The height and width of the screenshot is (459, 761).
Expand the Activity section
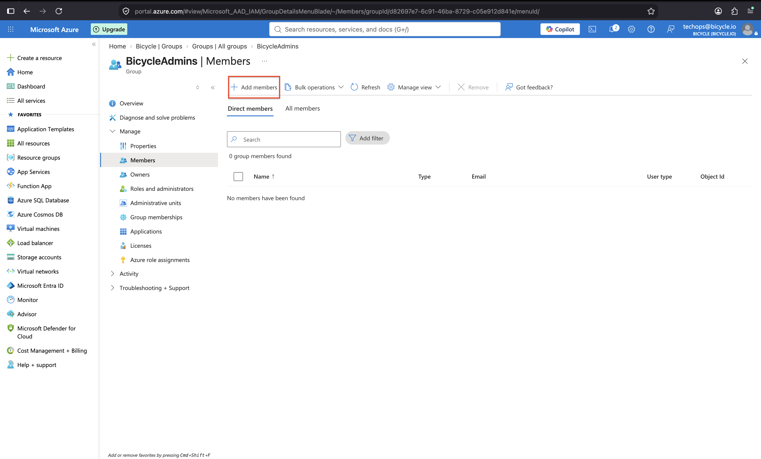(x=113, y=274)
